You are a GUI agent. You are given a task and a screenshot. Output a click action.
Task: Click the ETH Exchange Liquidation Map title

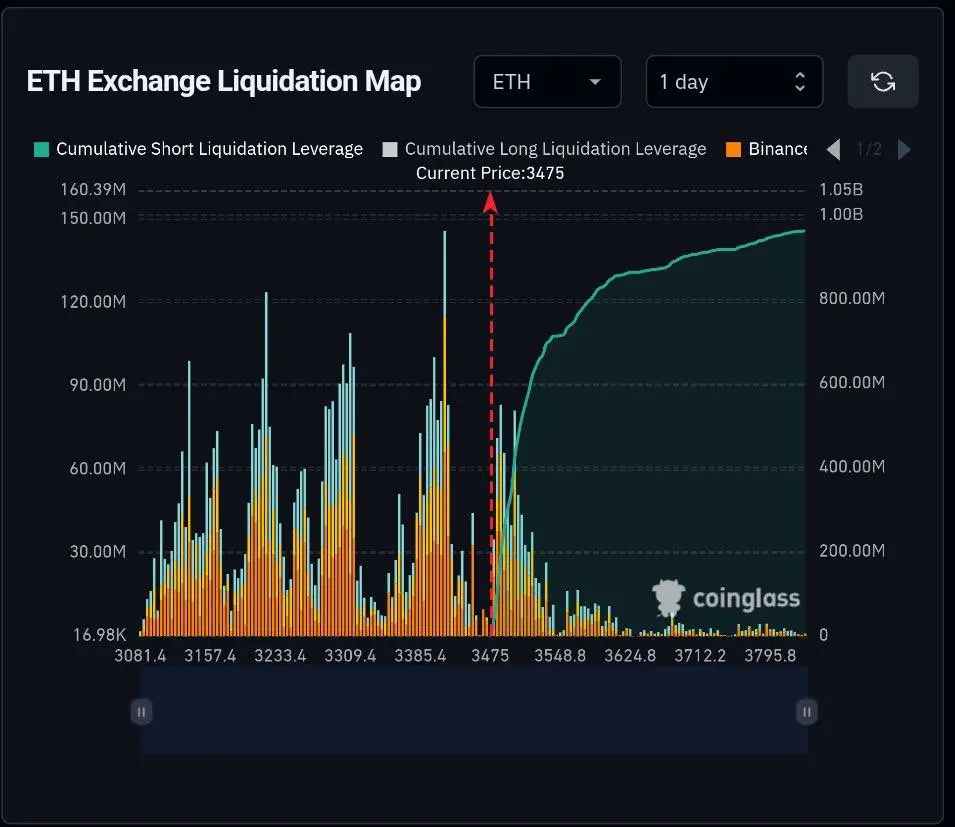click(224, 82)
